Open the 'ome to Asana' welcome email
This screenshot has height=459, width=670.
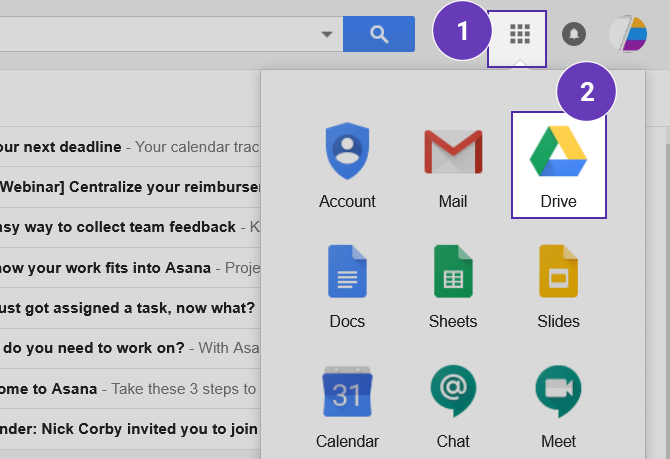point(130,388)
